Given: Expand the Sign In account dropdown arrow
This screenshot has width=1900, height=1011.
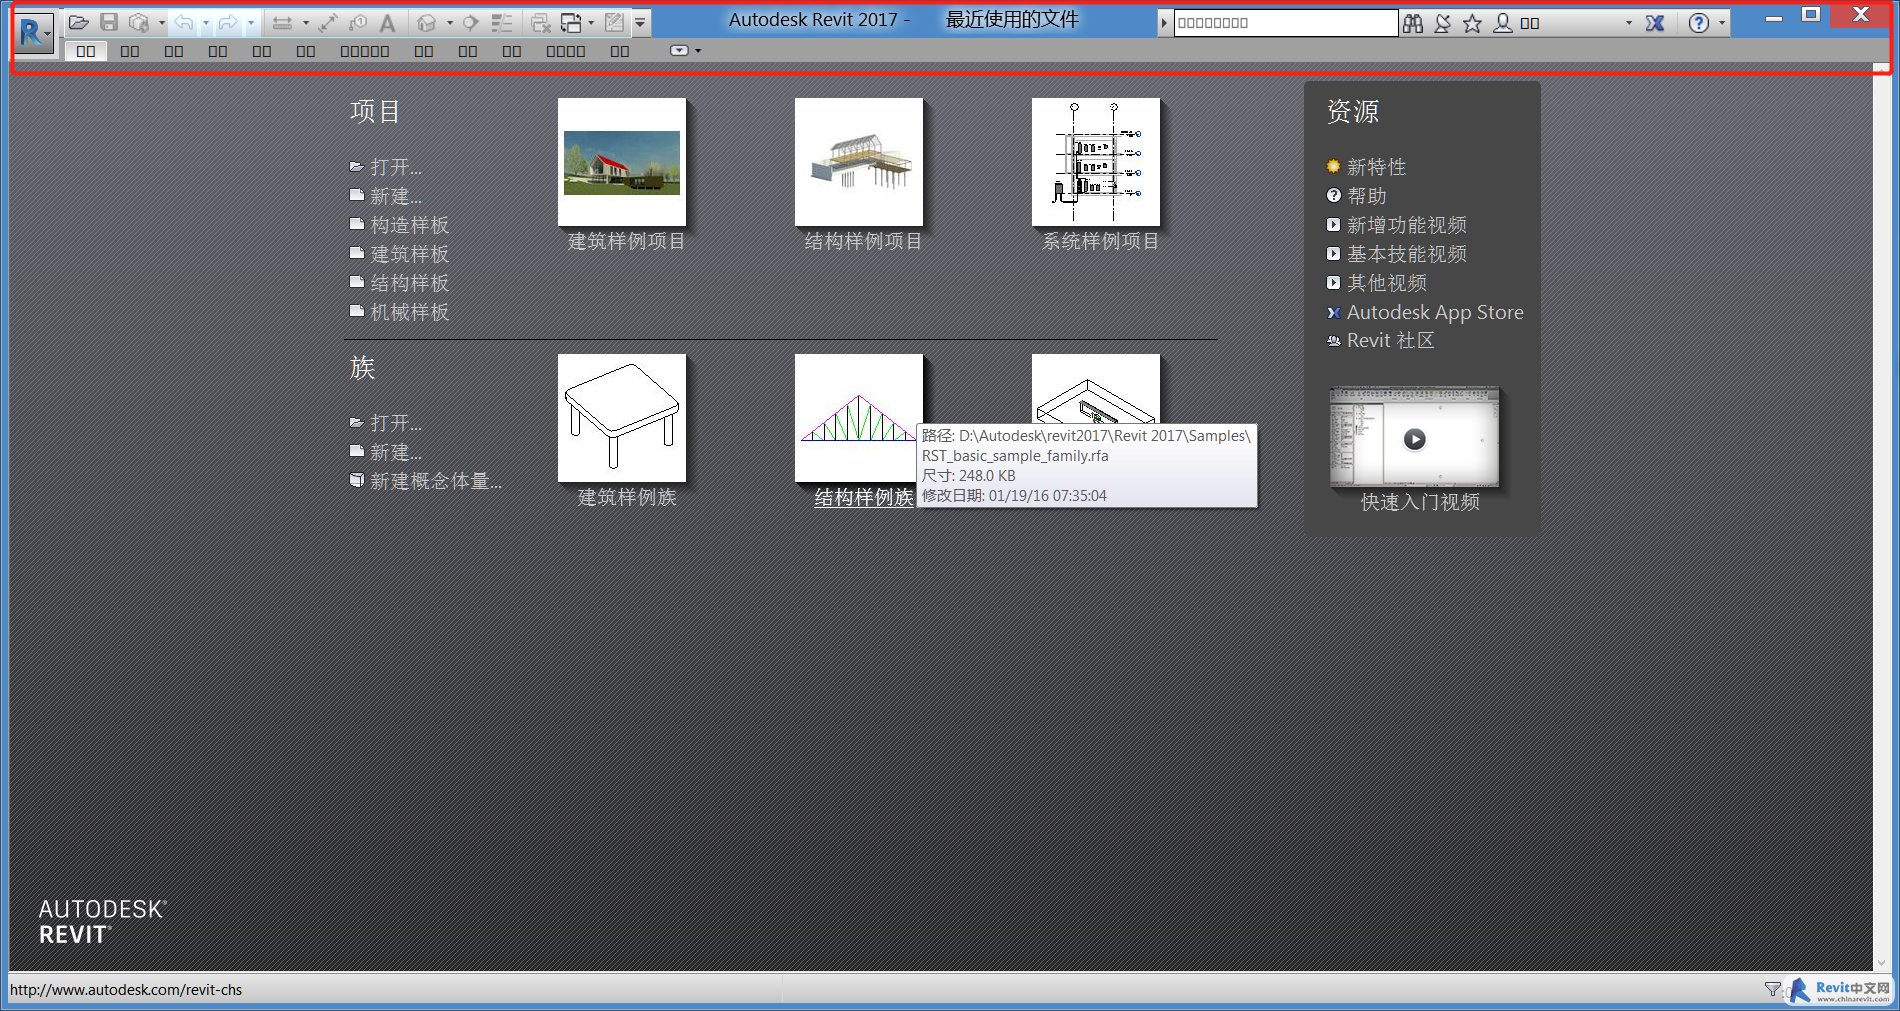Looking at the screenshot, I should pos(1628,23).
